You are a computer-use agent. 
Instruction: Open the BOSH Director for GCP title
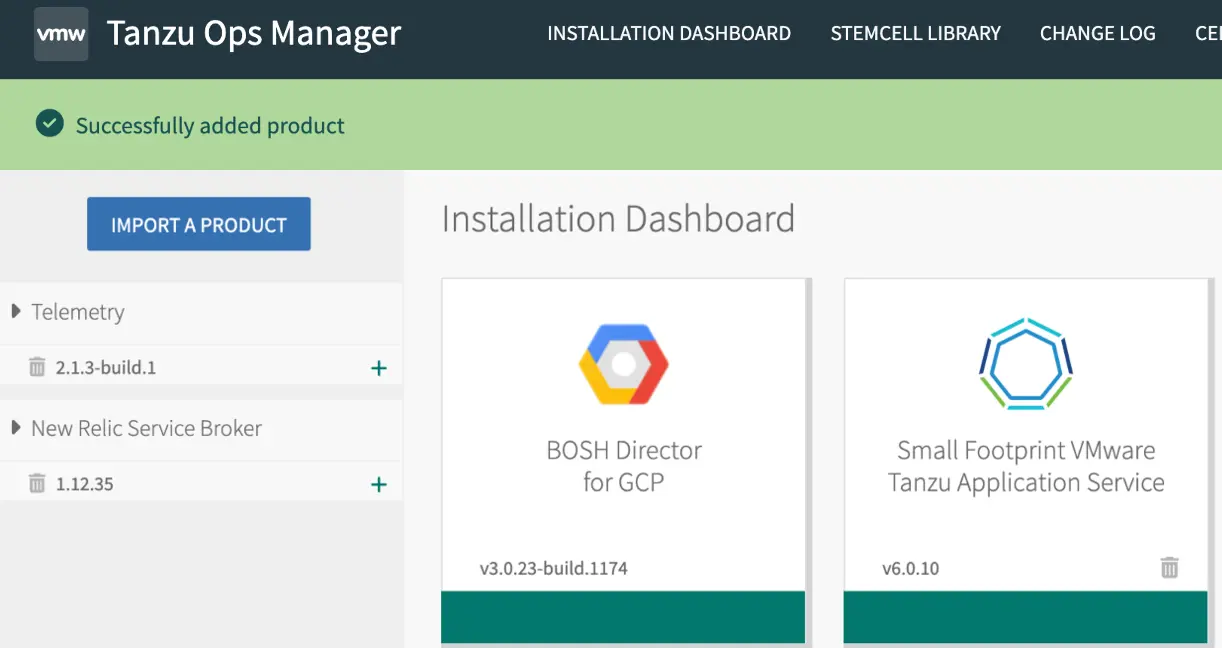623,466
